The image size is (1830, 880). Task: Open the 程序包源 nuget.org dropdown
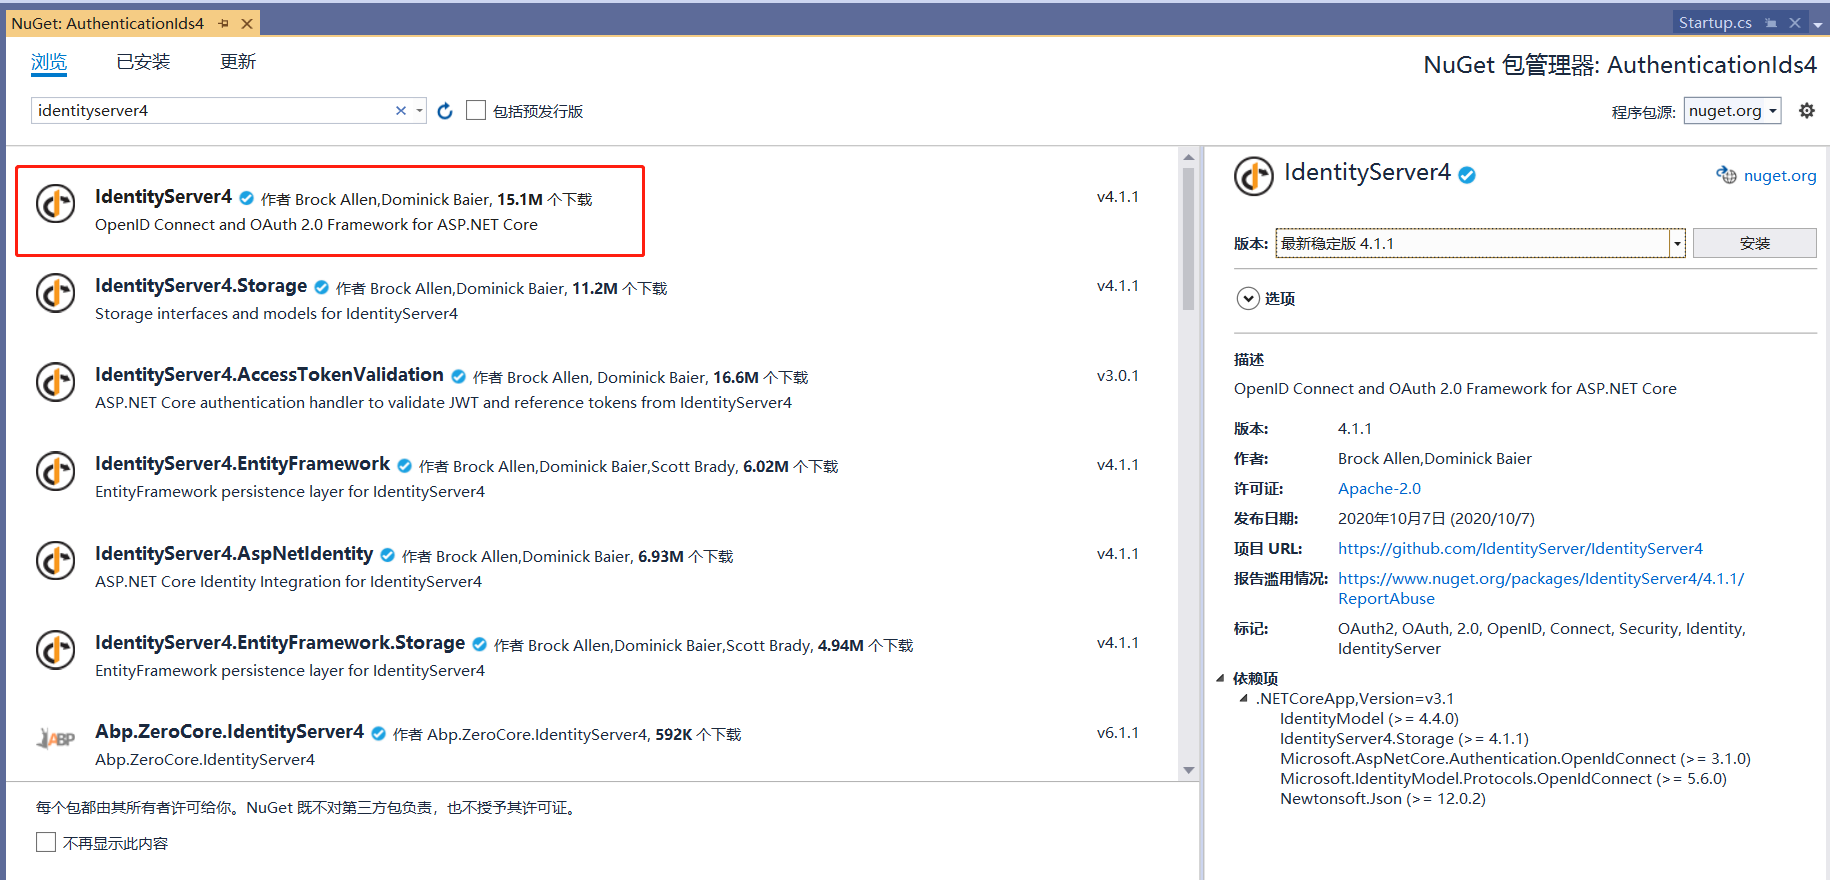[x=1733, y=111]
